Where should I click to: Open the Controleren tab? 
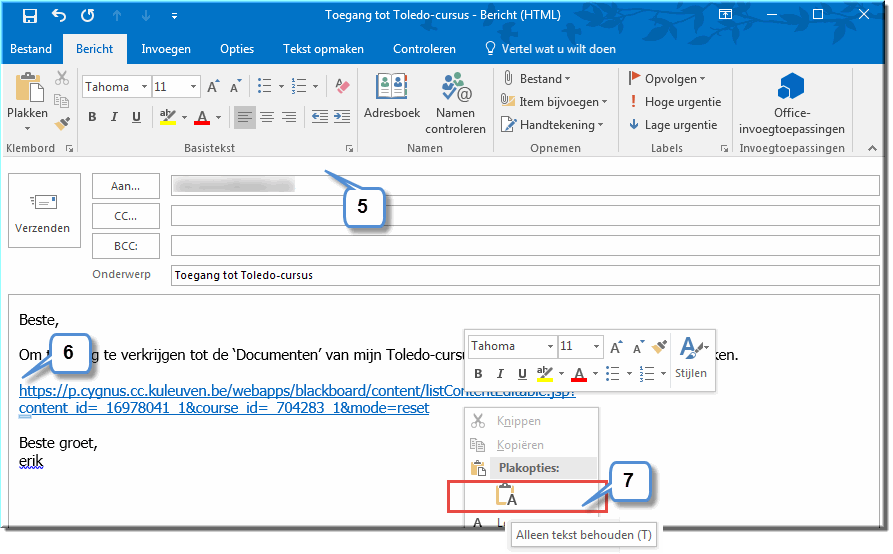point(424,49)
